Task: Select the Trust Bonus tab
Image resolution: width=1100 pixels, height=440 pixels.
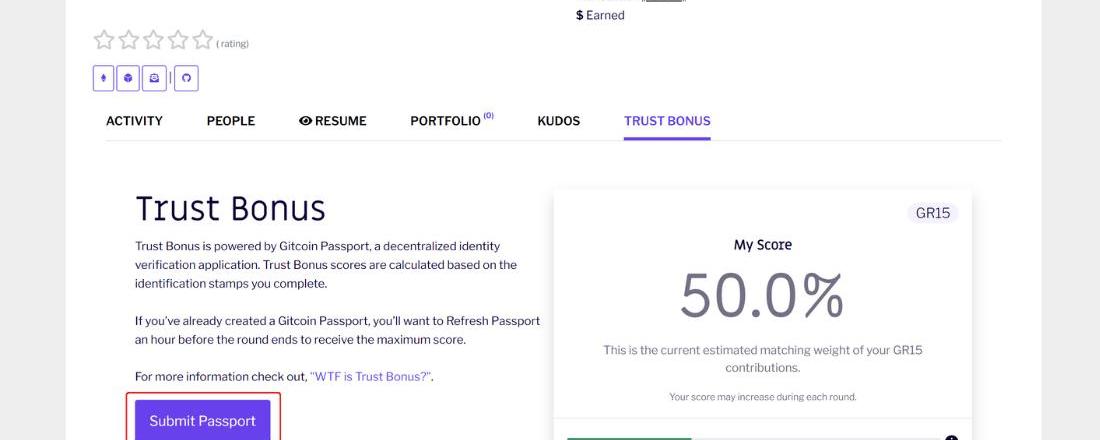Action: (667, 121)
